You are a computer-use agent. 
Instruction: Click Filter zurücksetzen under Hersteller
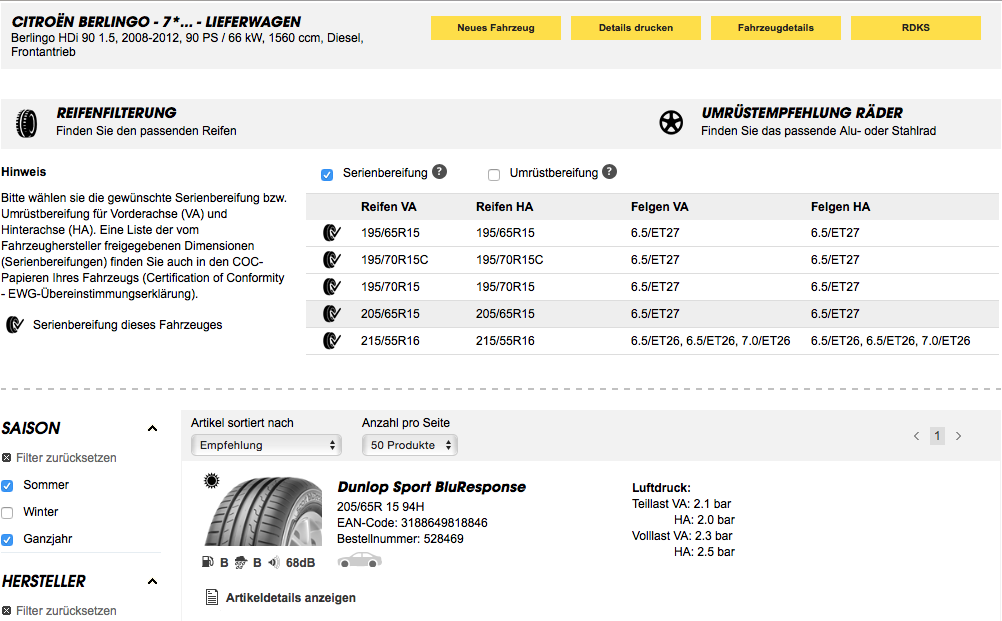[x=66, y=611]
